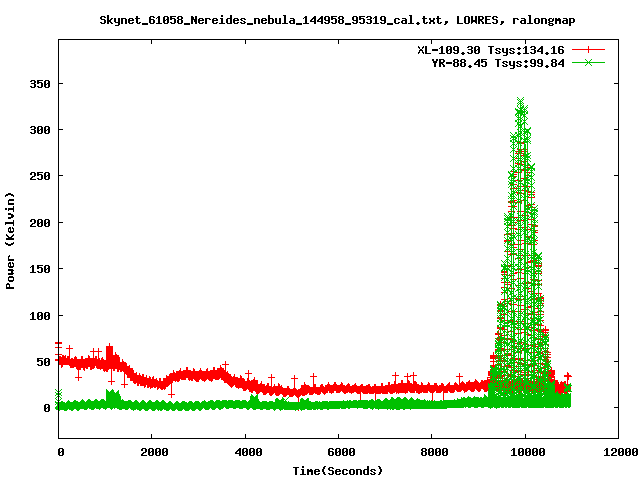The height and width of the screenshot is (480, 640).
Task: Click the 50 tick label on y-axis
Action: click(42, 362)
